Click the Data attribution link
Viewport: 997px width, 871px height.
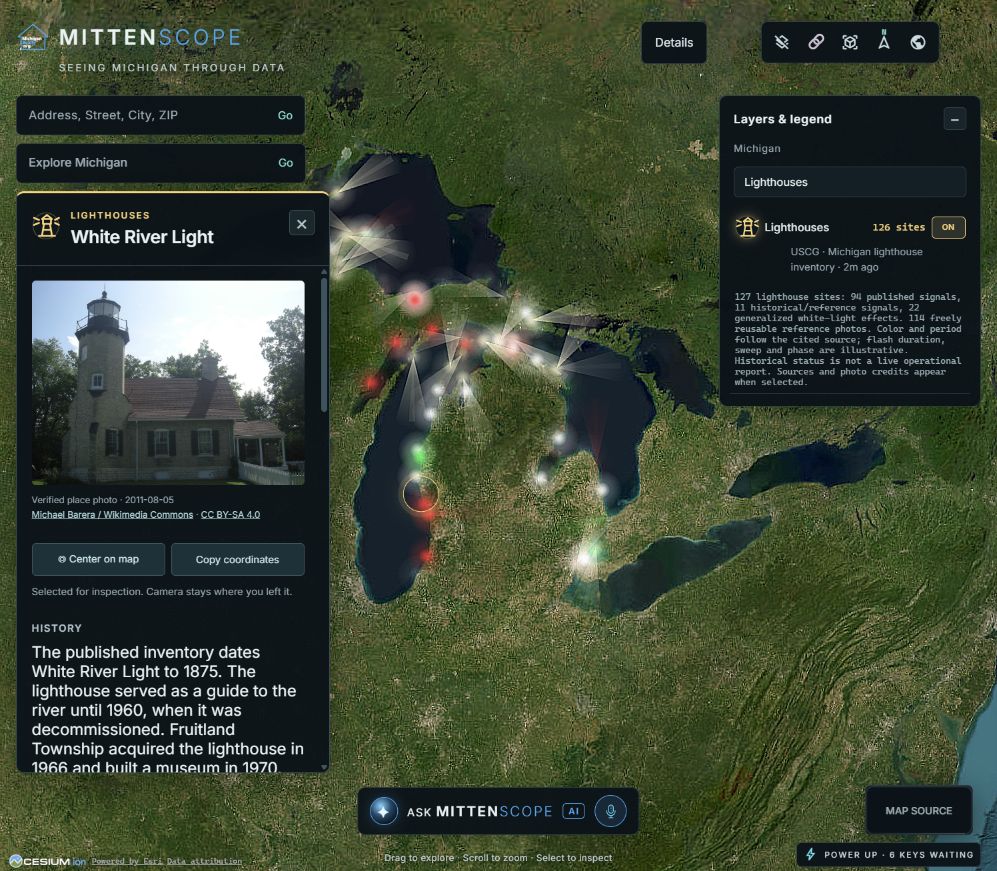click(204, 861)
